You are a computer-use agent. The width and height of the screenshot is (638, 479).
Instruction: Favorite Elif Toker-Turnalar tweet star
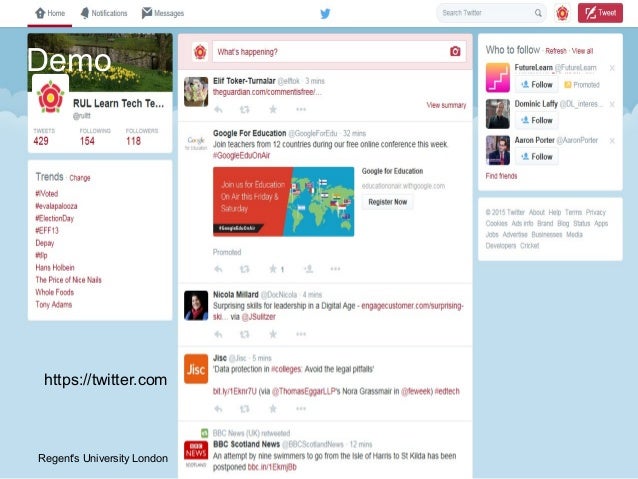pyautogui.click(x=273, y=109)
